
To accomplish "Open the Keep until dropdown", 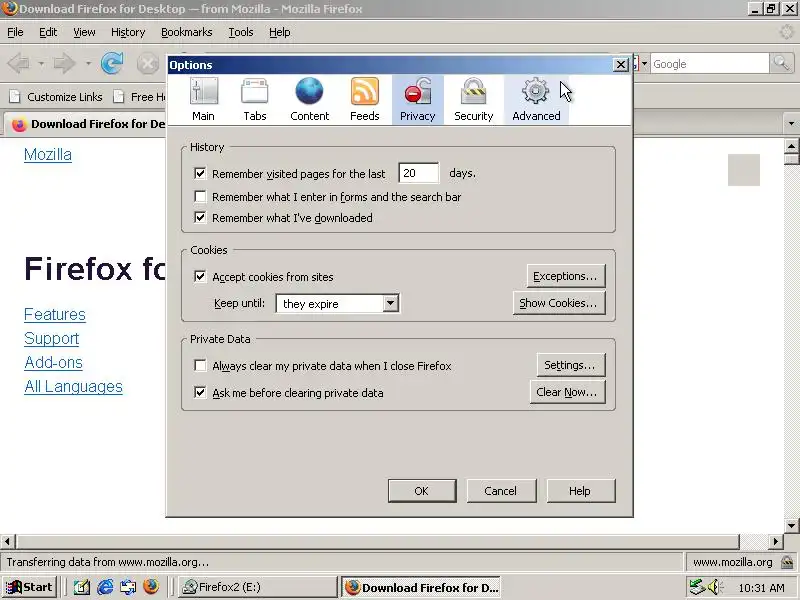I will [x=337, y=304].
